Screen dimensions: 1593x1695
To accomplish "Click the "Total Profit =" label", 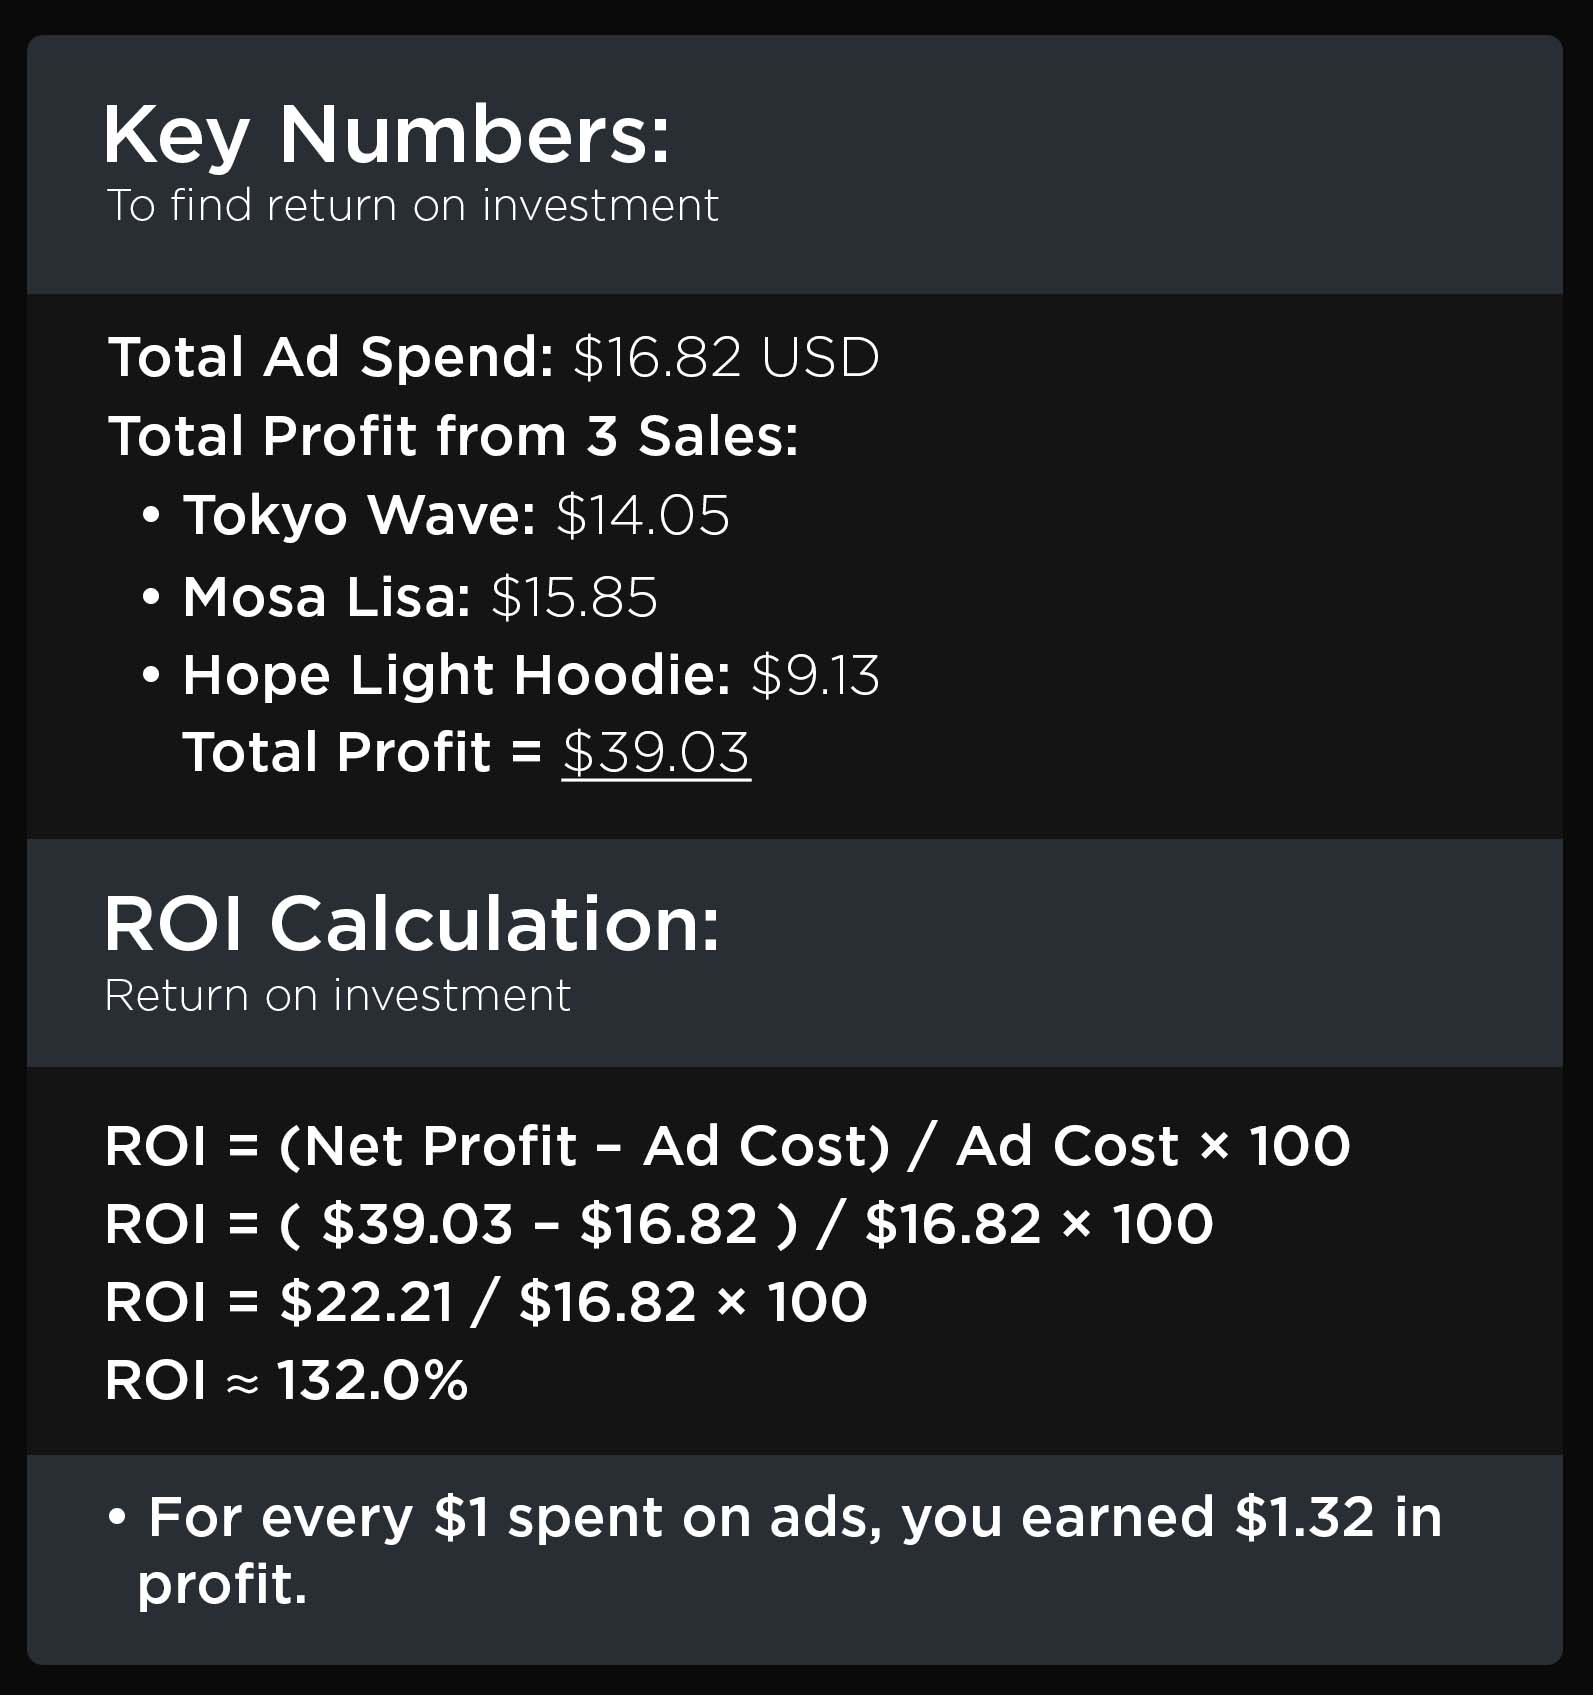I will click(361, 752).
